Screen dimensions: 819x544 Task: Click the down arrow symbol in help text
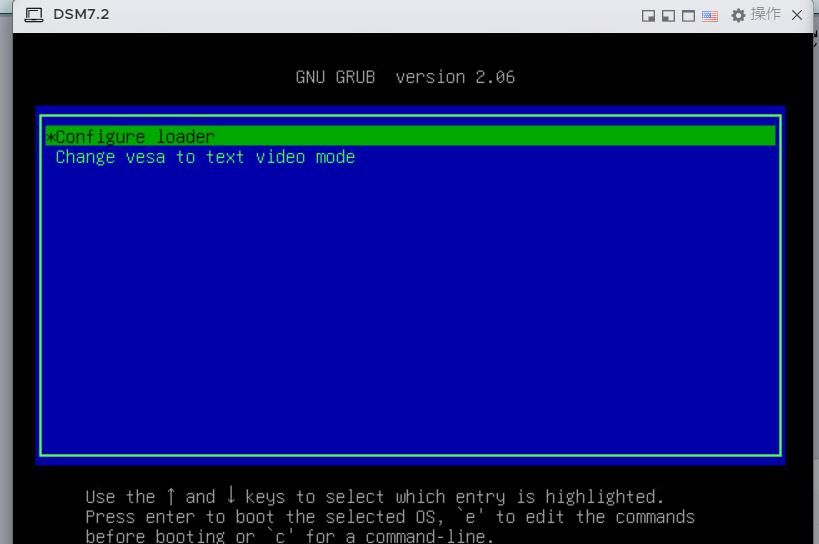231,497
